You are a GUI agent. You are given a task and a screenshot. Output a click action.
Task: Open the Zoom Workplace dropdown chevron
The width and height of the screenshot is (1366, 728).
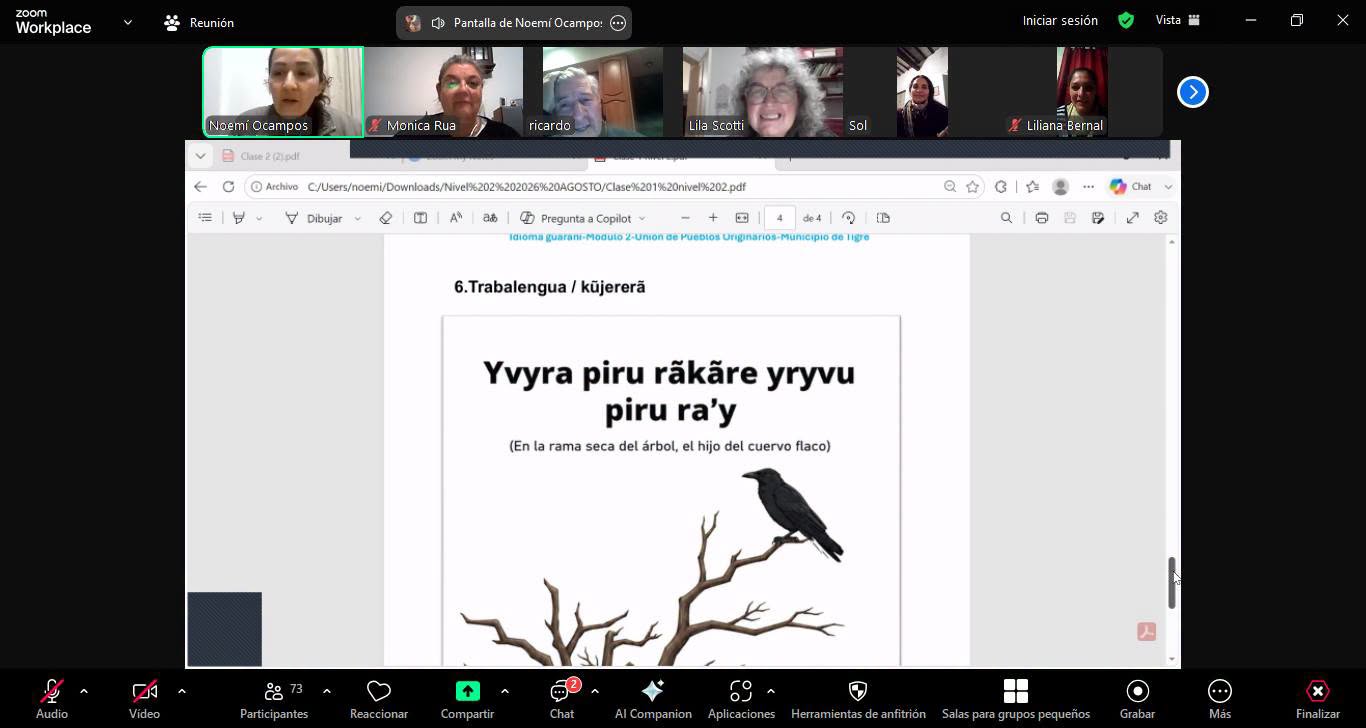[x=128, y=22]
